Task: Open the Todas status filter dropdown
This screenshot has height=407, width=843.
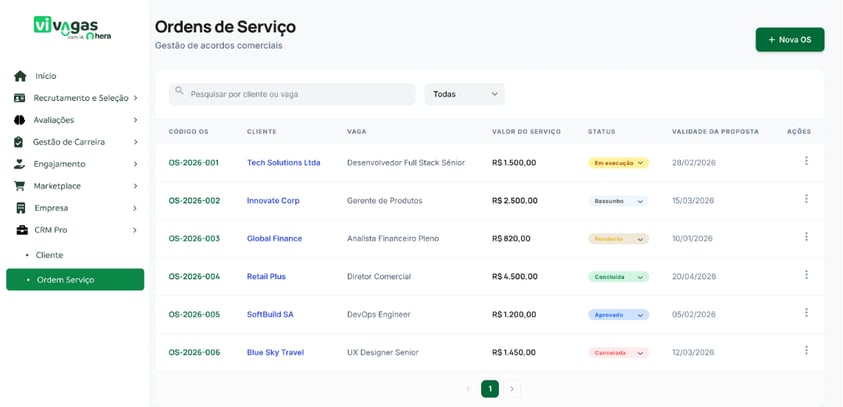Action: coord(464,94)
